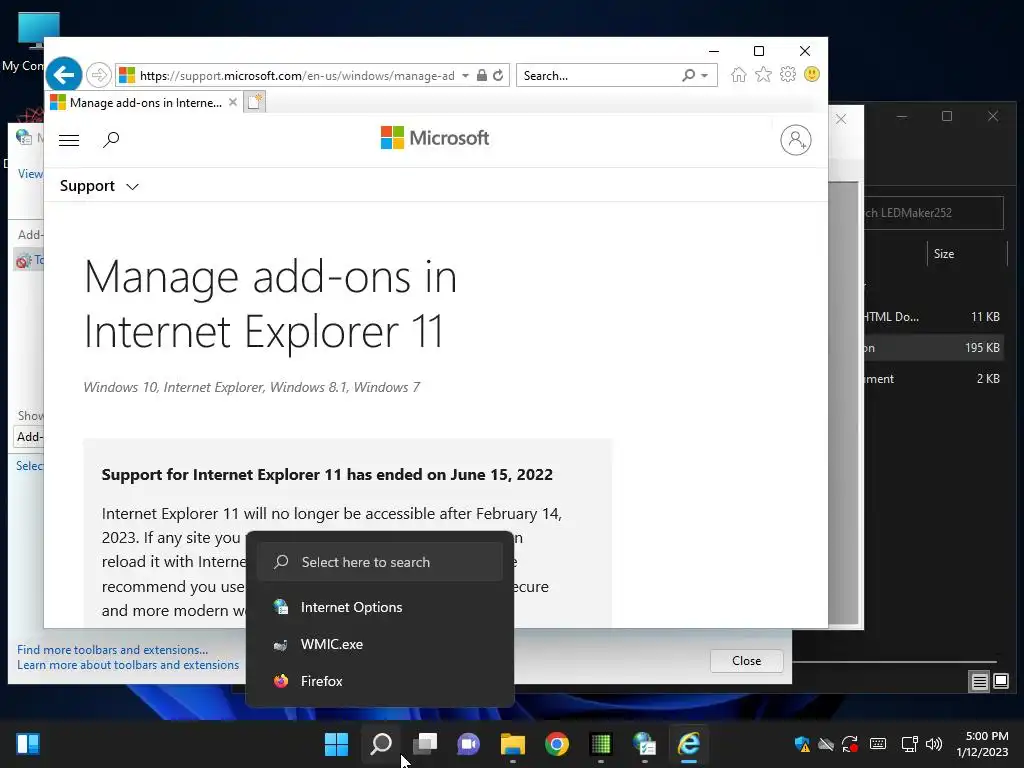Click the Microsoft logo
The image size is (1024, 768).
point(435,138)
